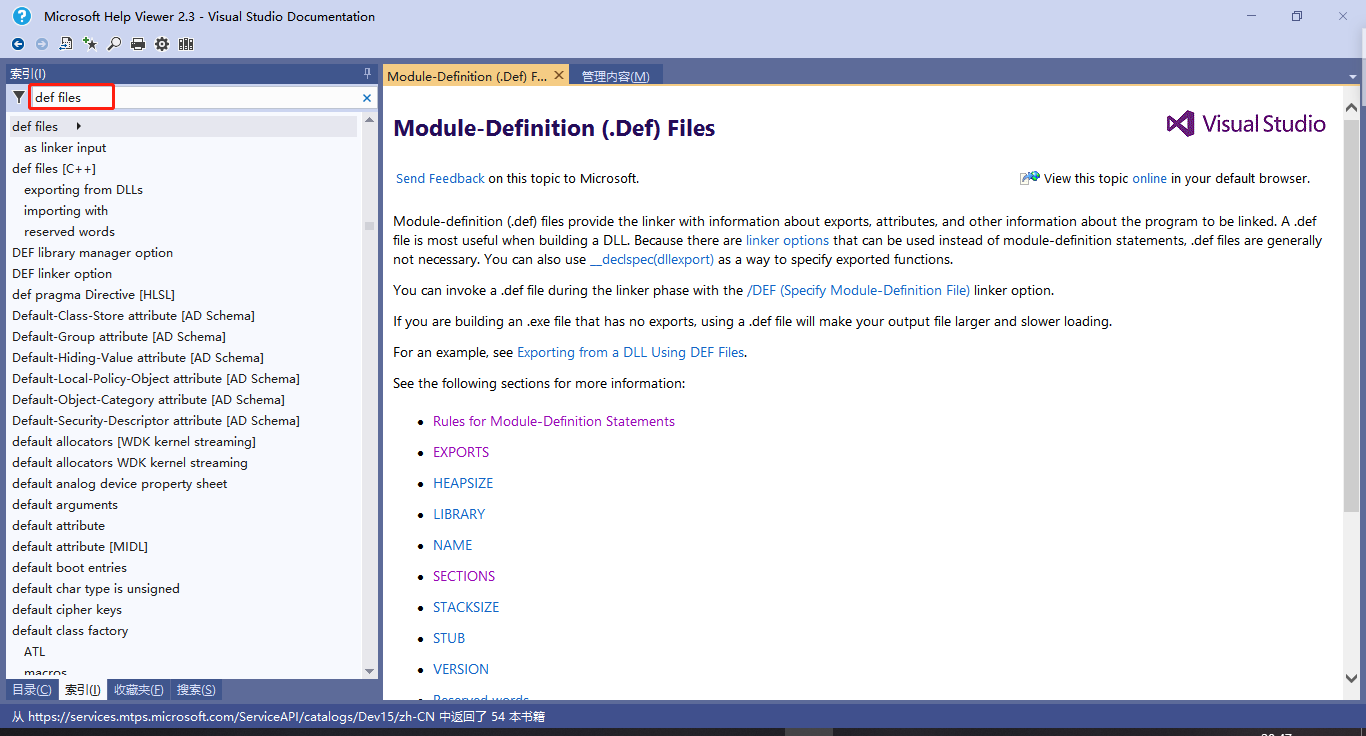Select 'default class factory' index entry
Screen dimensions: 1366x736
(70, 630)
